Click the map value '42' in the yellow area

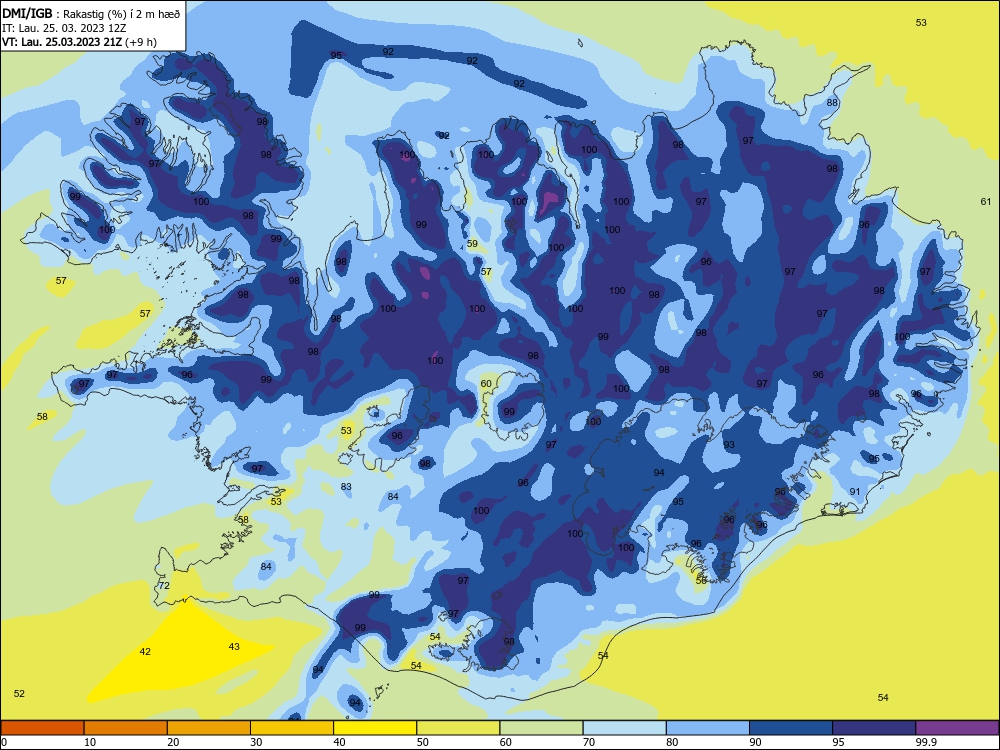[145, 652]
